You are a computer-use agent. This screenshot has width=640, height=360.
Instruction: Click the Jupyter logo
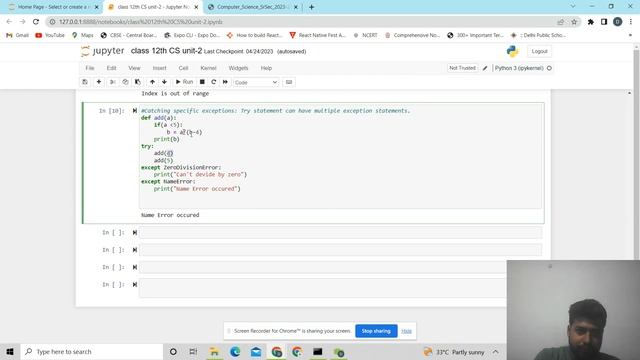click(x=102, y=51)
